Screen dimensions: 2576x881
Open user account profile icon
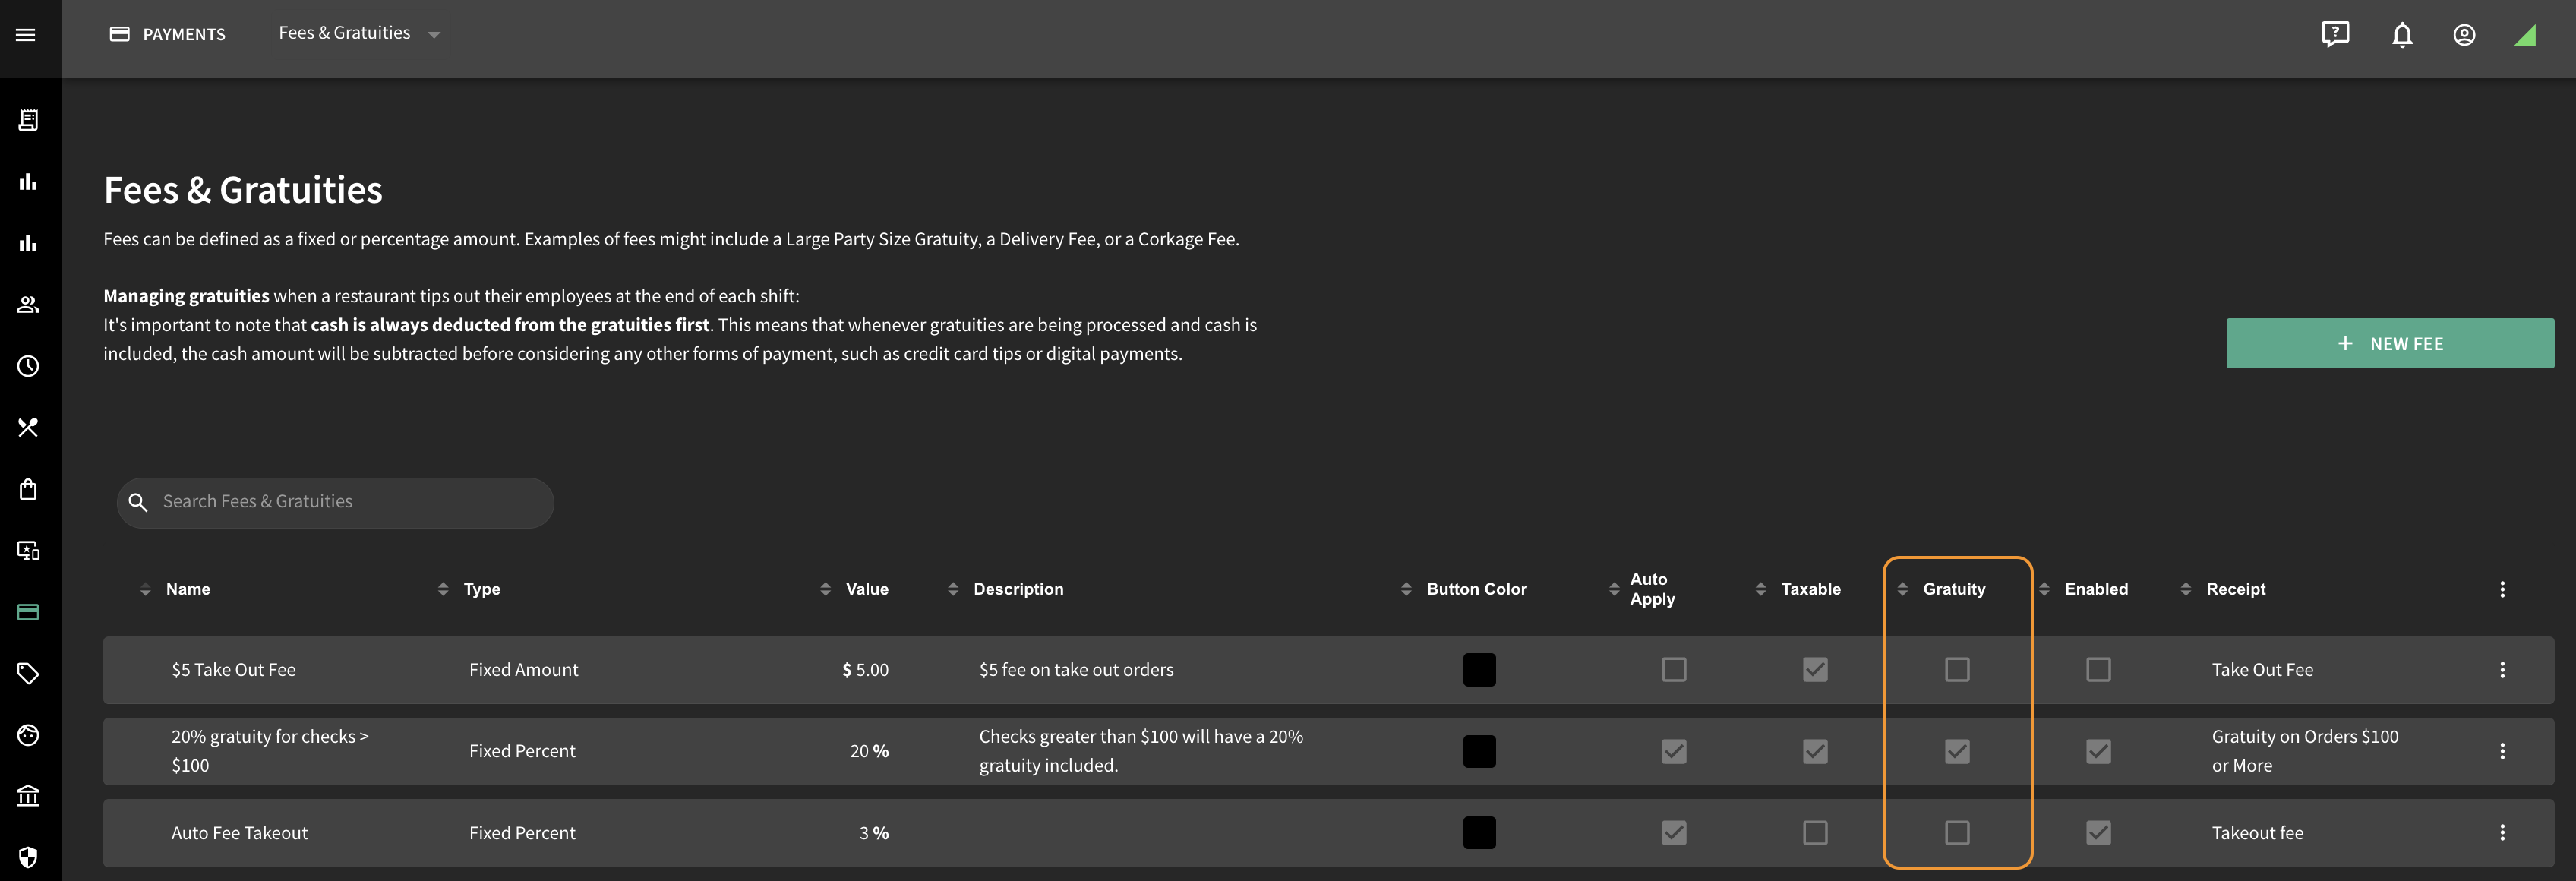click(2464, 35)
